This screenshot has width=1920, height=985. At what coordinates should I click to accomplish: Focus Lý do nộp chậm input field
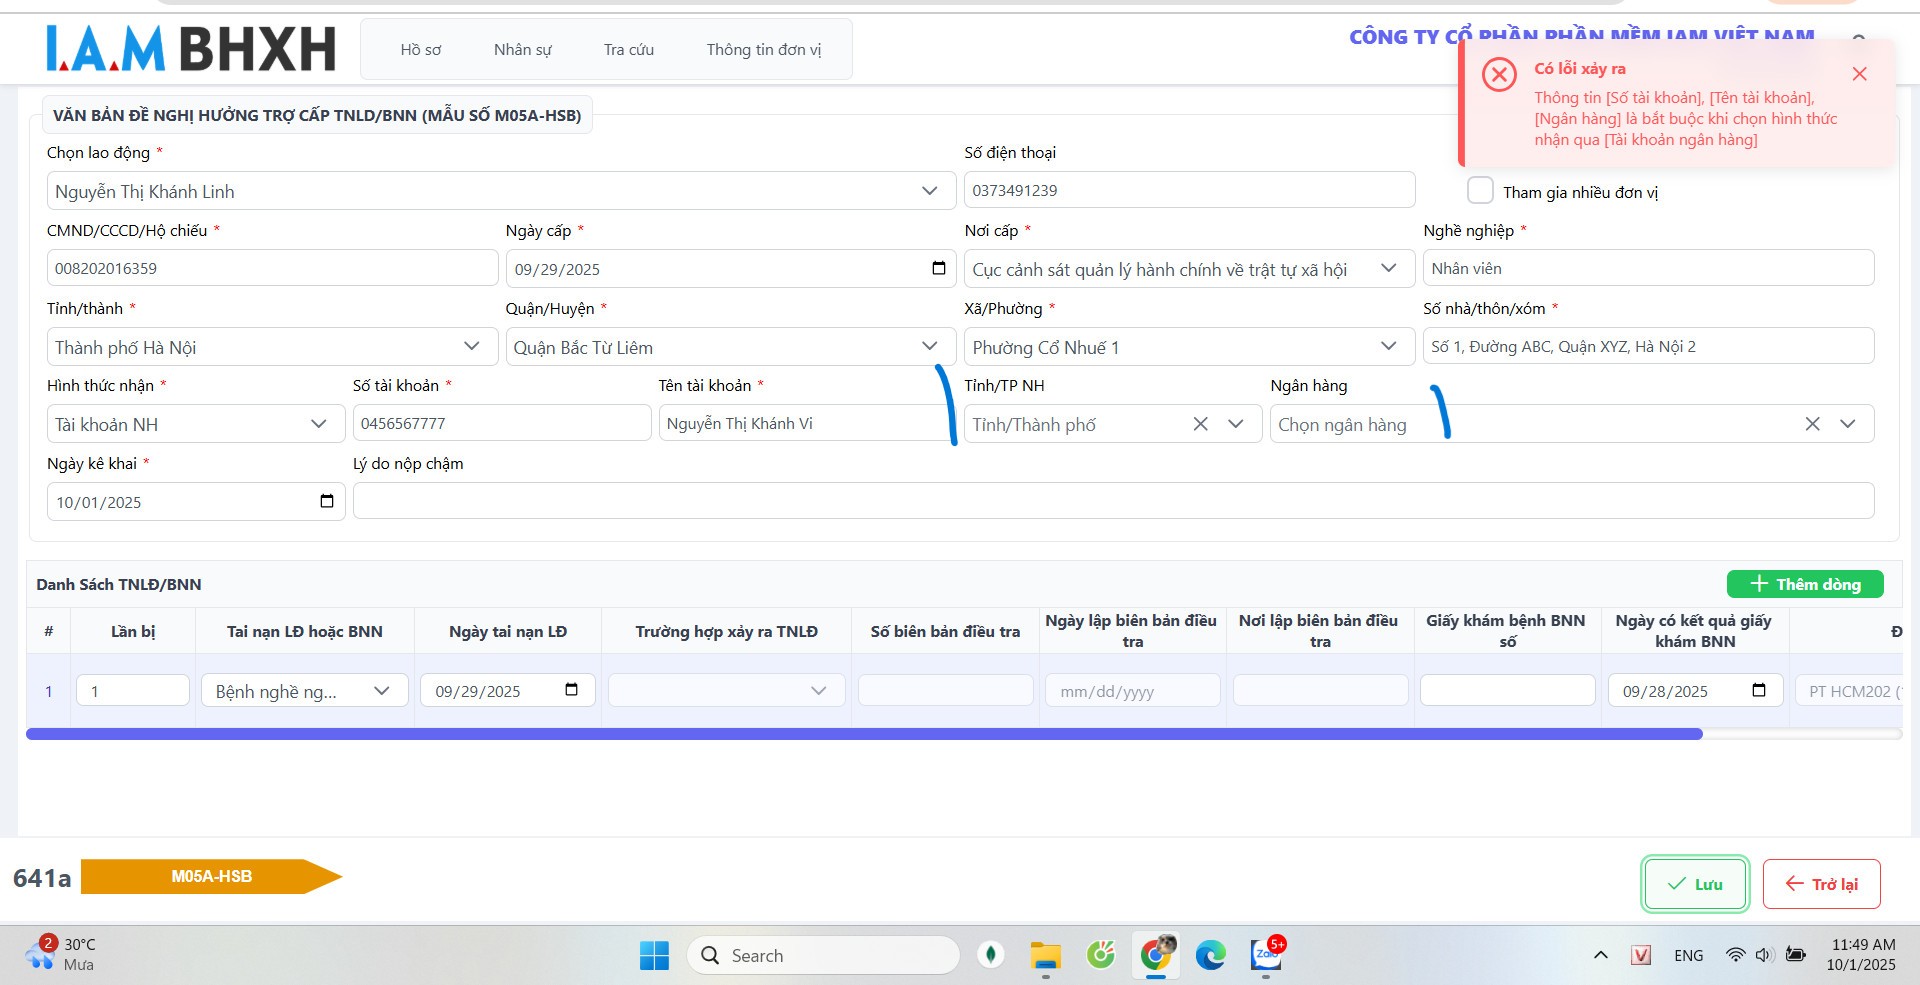click(x=1113, y=501)
